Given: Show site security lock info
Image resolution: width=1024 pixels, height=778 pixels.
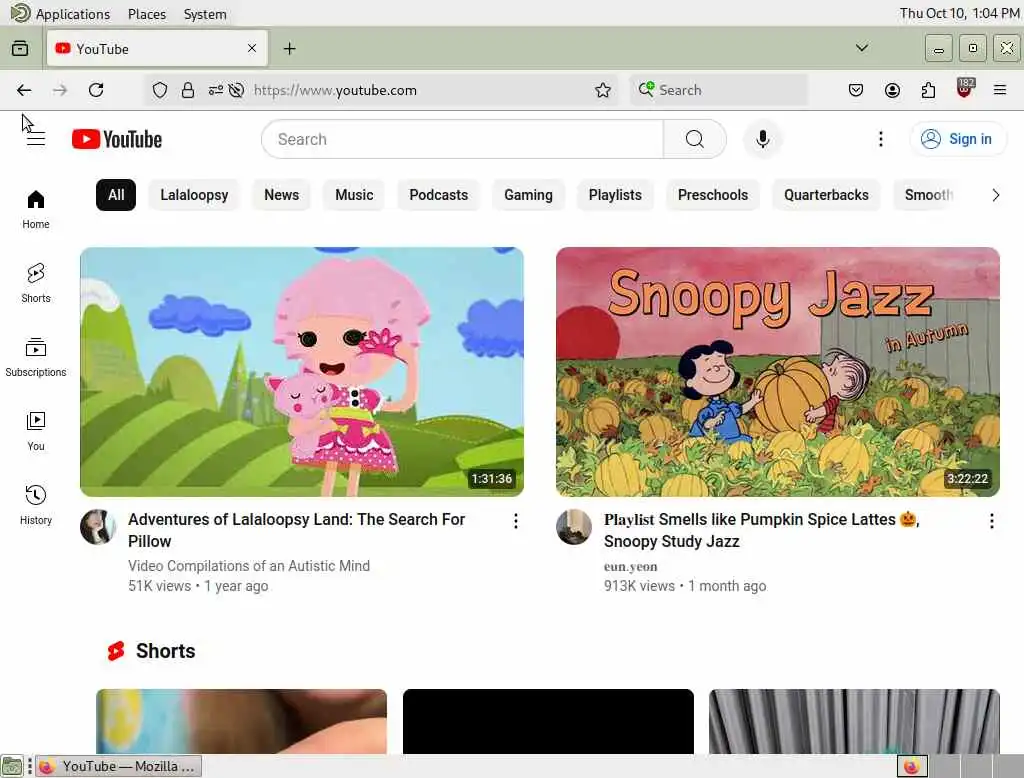Looking at the screenshot, I should click(x=187, y=90).
